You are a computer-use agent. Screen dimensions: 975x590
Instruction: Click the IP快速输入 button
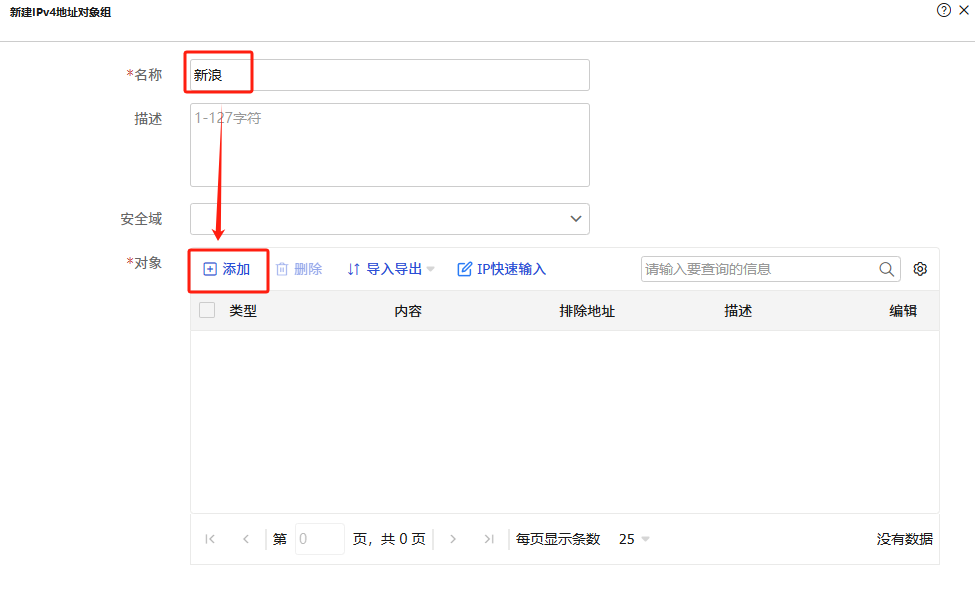(x=502, y=269)
